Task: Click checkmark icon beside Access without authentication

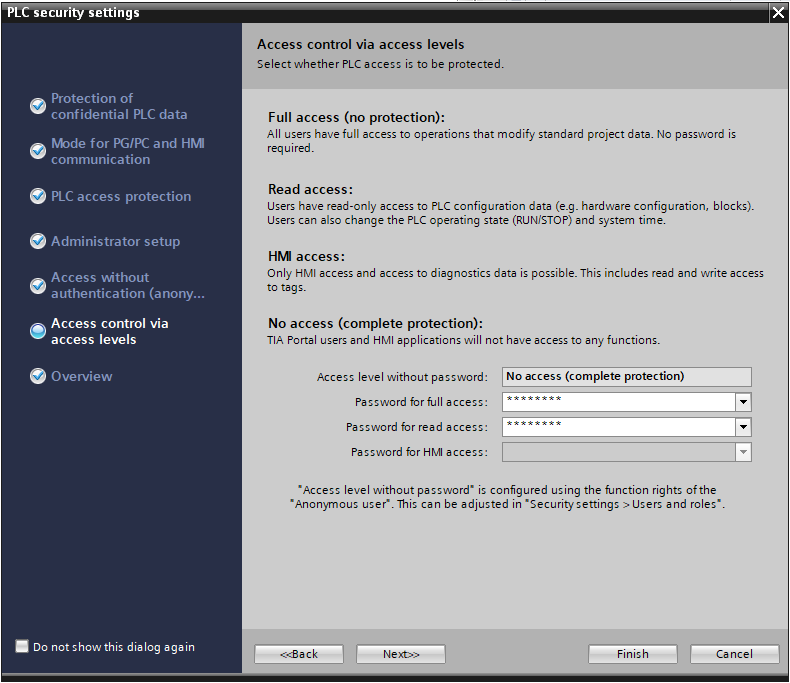Action: point(38,286)
